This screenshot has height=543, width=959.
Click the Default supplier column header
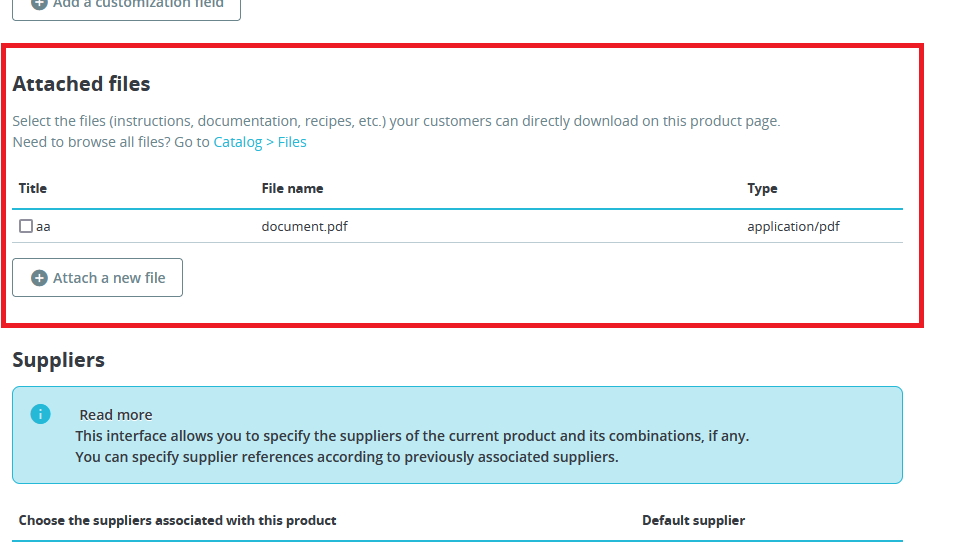click(x=693, y=520)
